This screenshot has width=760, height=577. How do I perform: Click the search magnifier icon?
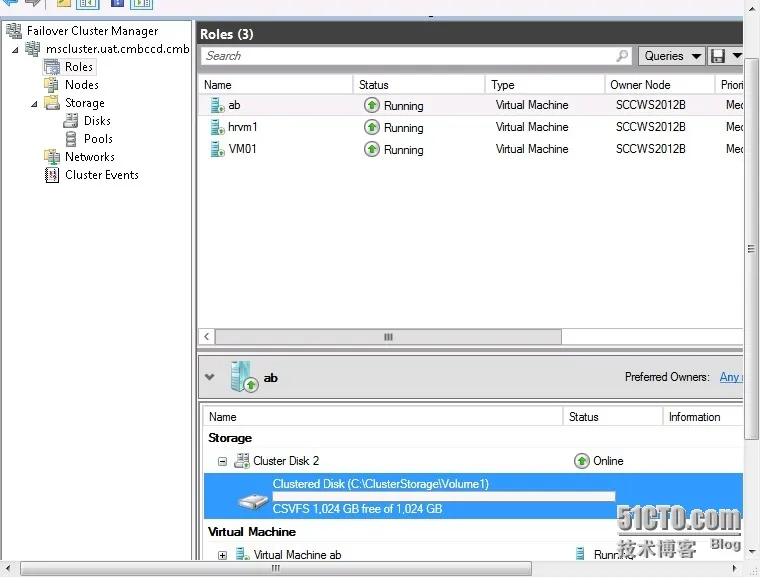click(622, 56)
